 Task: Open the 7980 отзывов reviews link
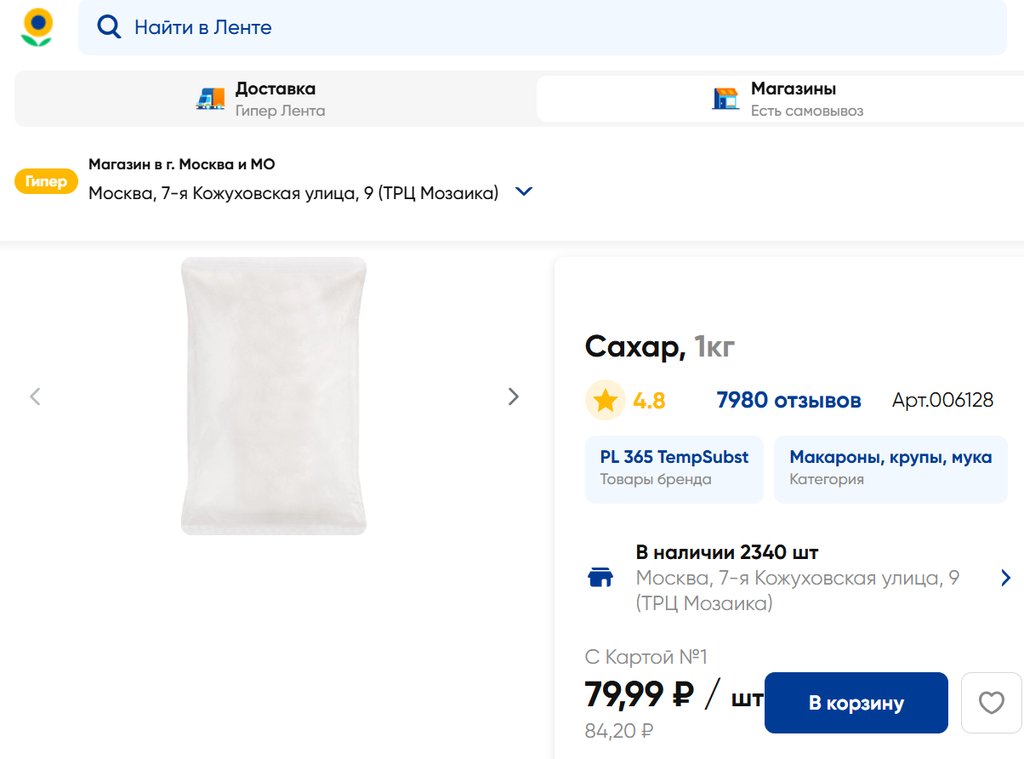click(x=788, y=401)
